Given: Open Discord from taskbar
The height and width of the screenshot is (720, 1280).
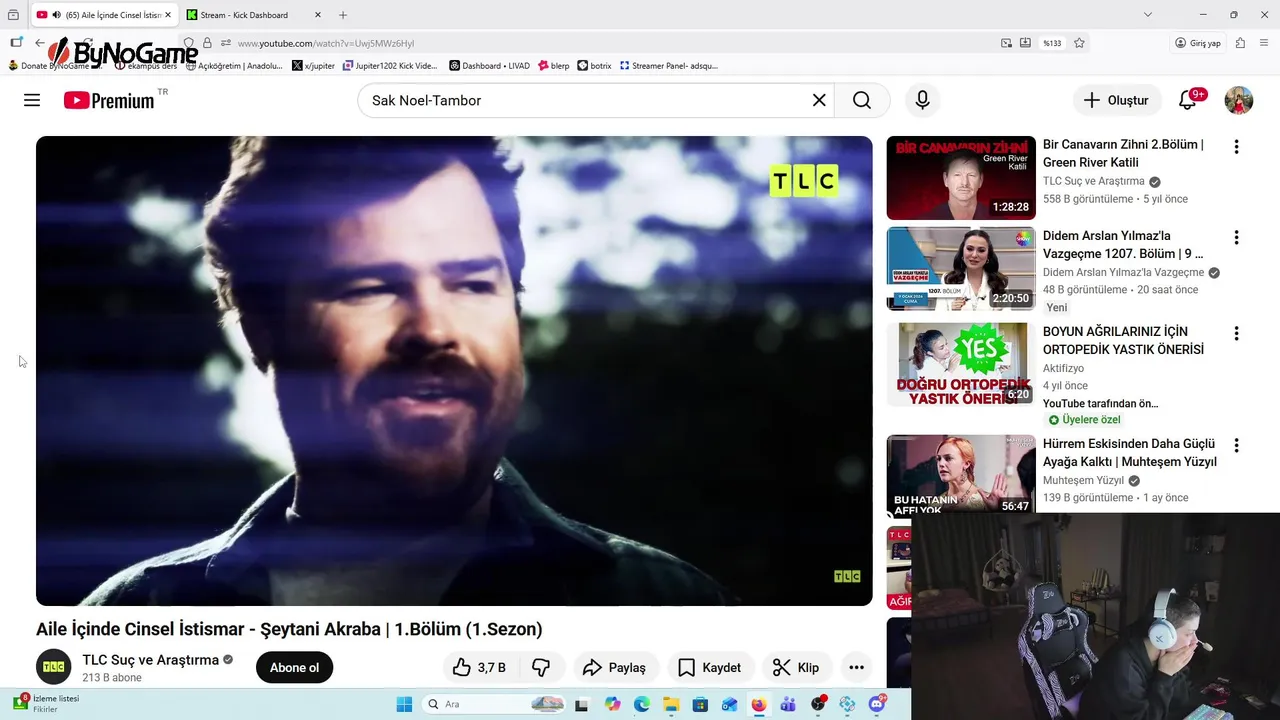Looking at the screenshot, I should (877, 704).
